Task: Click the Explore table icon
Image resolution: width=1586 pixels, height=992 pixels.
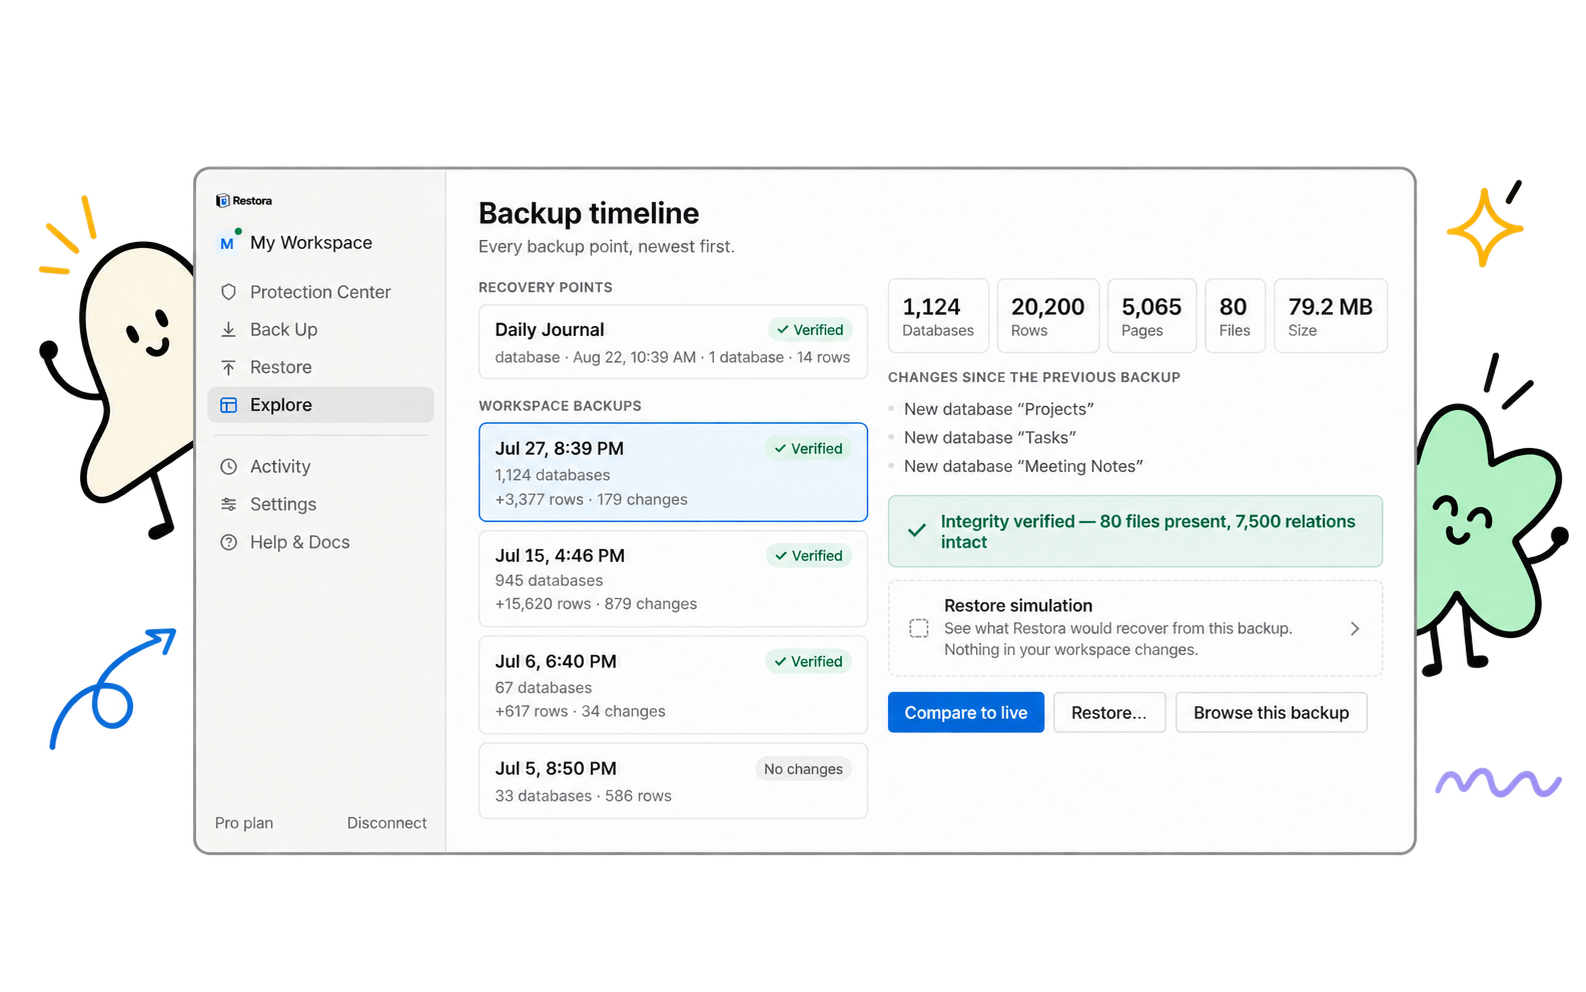Action: click(x=229, y=405)
